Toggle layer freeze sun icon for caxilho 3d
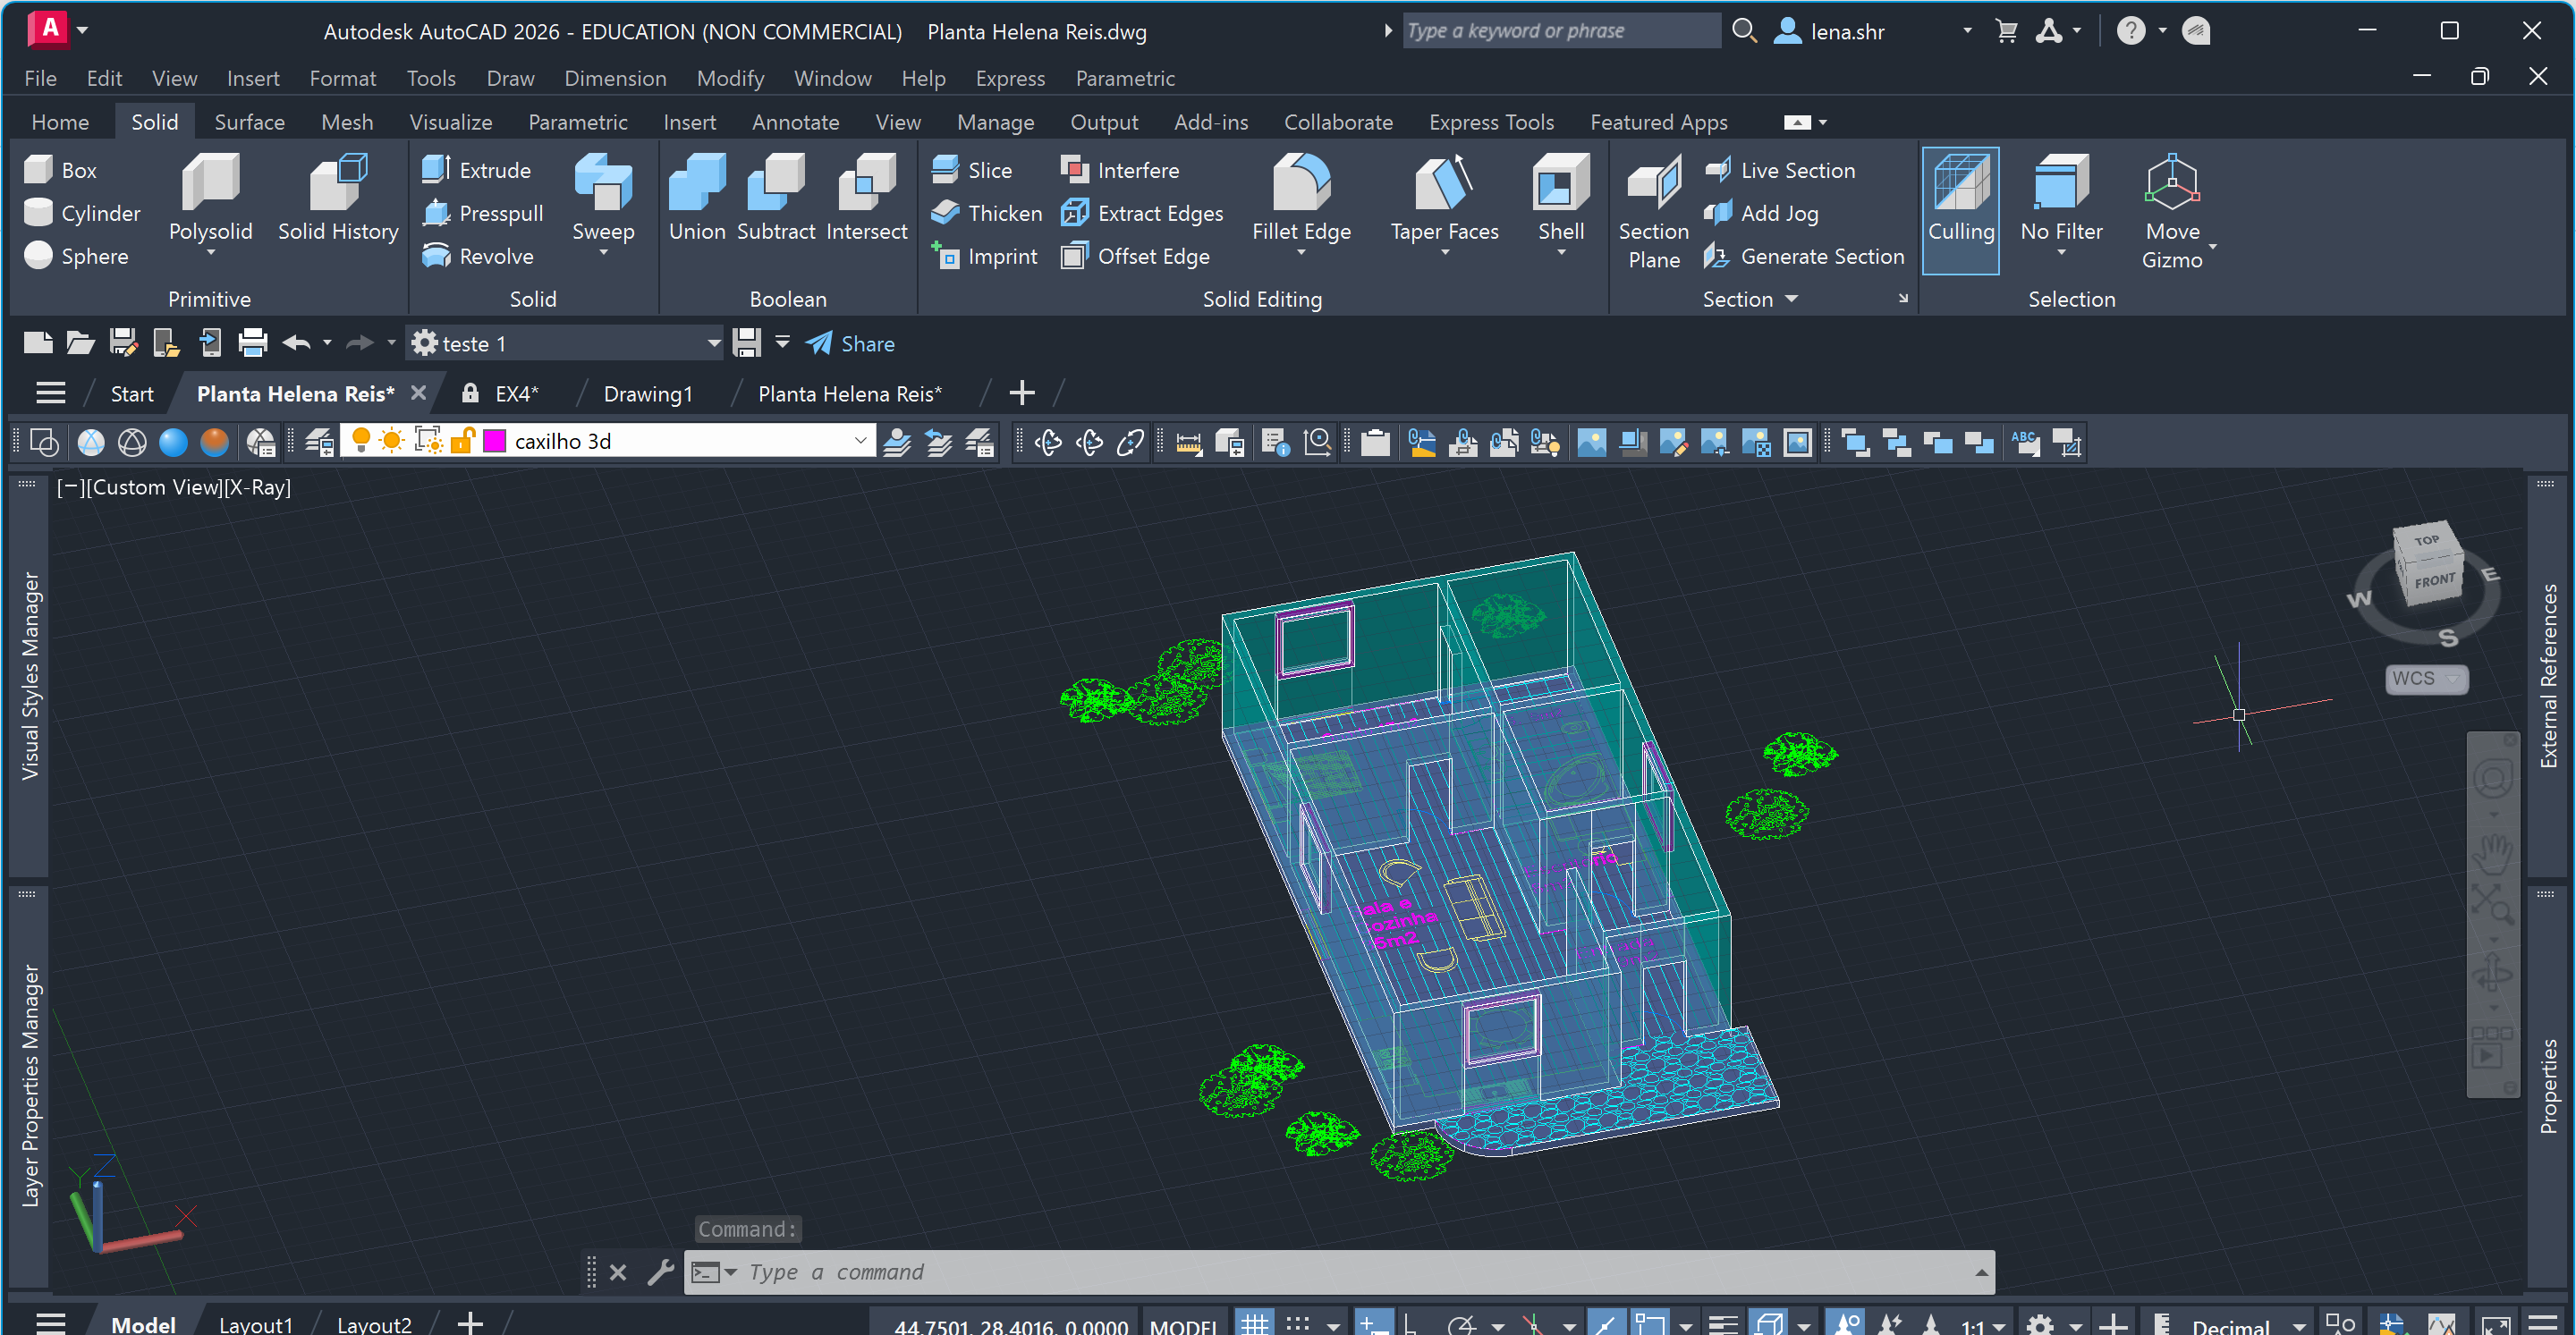This screenshot has width=2576, height=1335. pyautogui.click(x=392, y=441)
